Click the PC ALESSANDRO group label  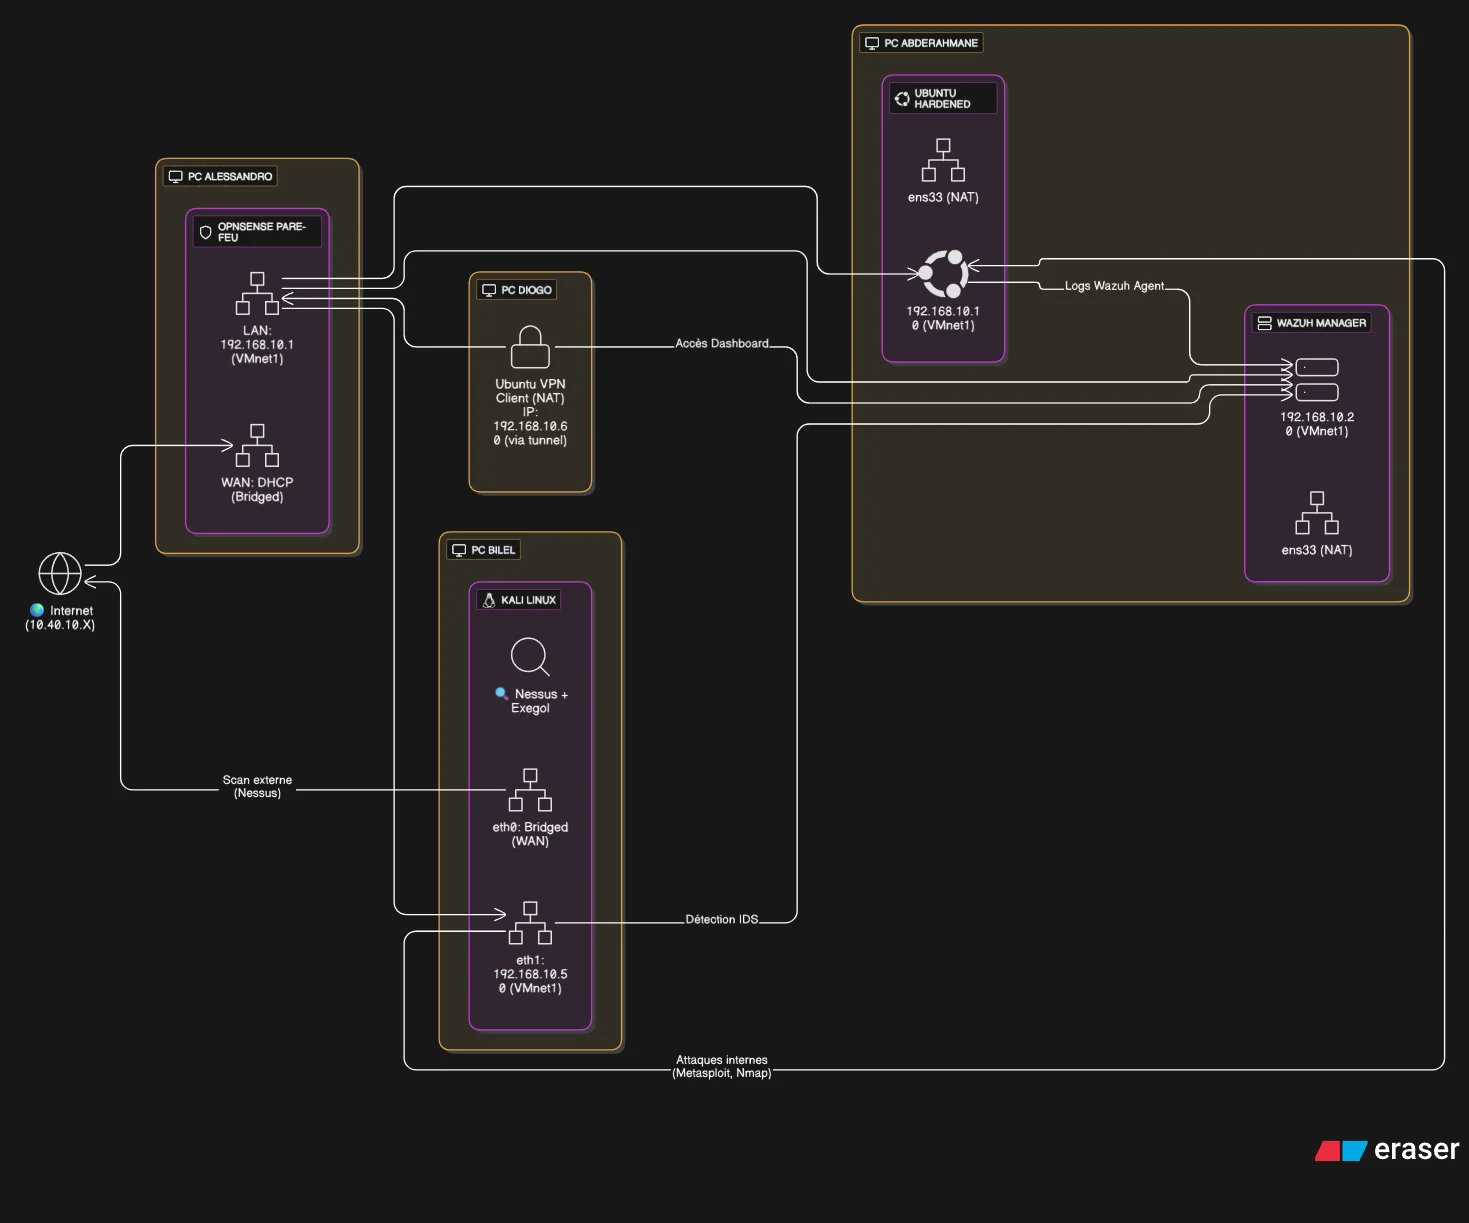[220, 177]
